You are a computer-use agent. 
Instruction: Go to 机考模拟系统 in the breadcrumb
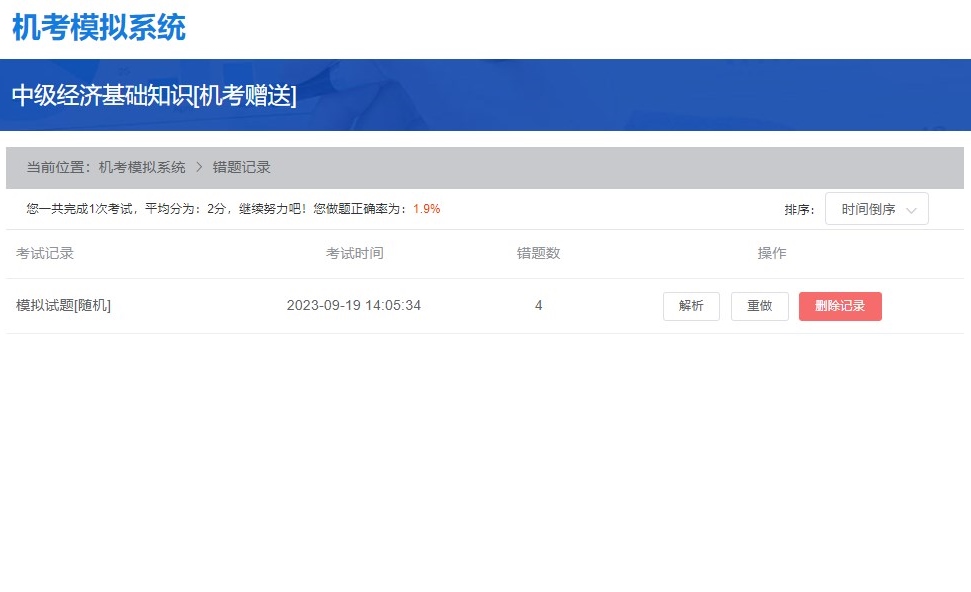142,167
